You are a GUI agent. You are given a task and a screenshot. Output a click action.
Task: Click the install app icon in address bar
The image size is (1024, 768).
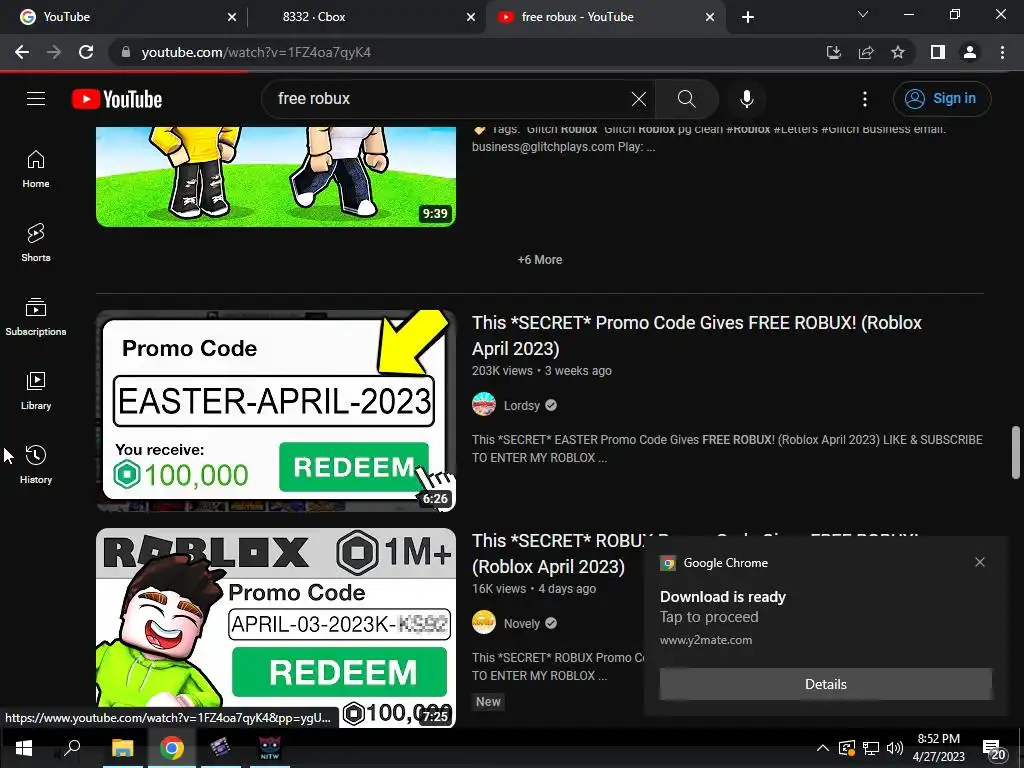pos(833,52)
